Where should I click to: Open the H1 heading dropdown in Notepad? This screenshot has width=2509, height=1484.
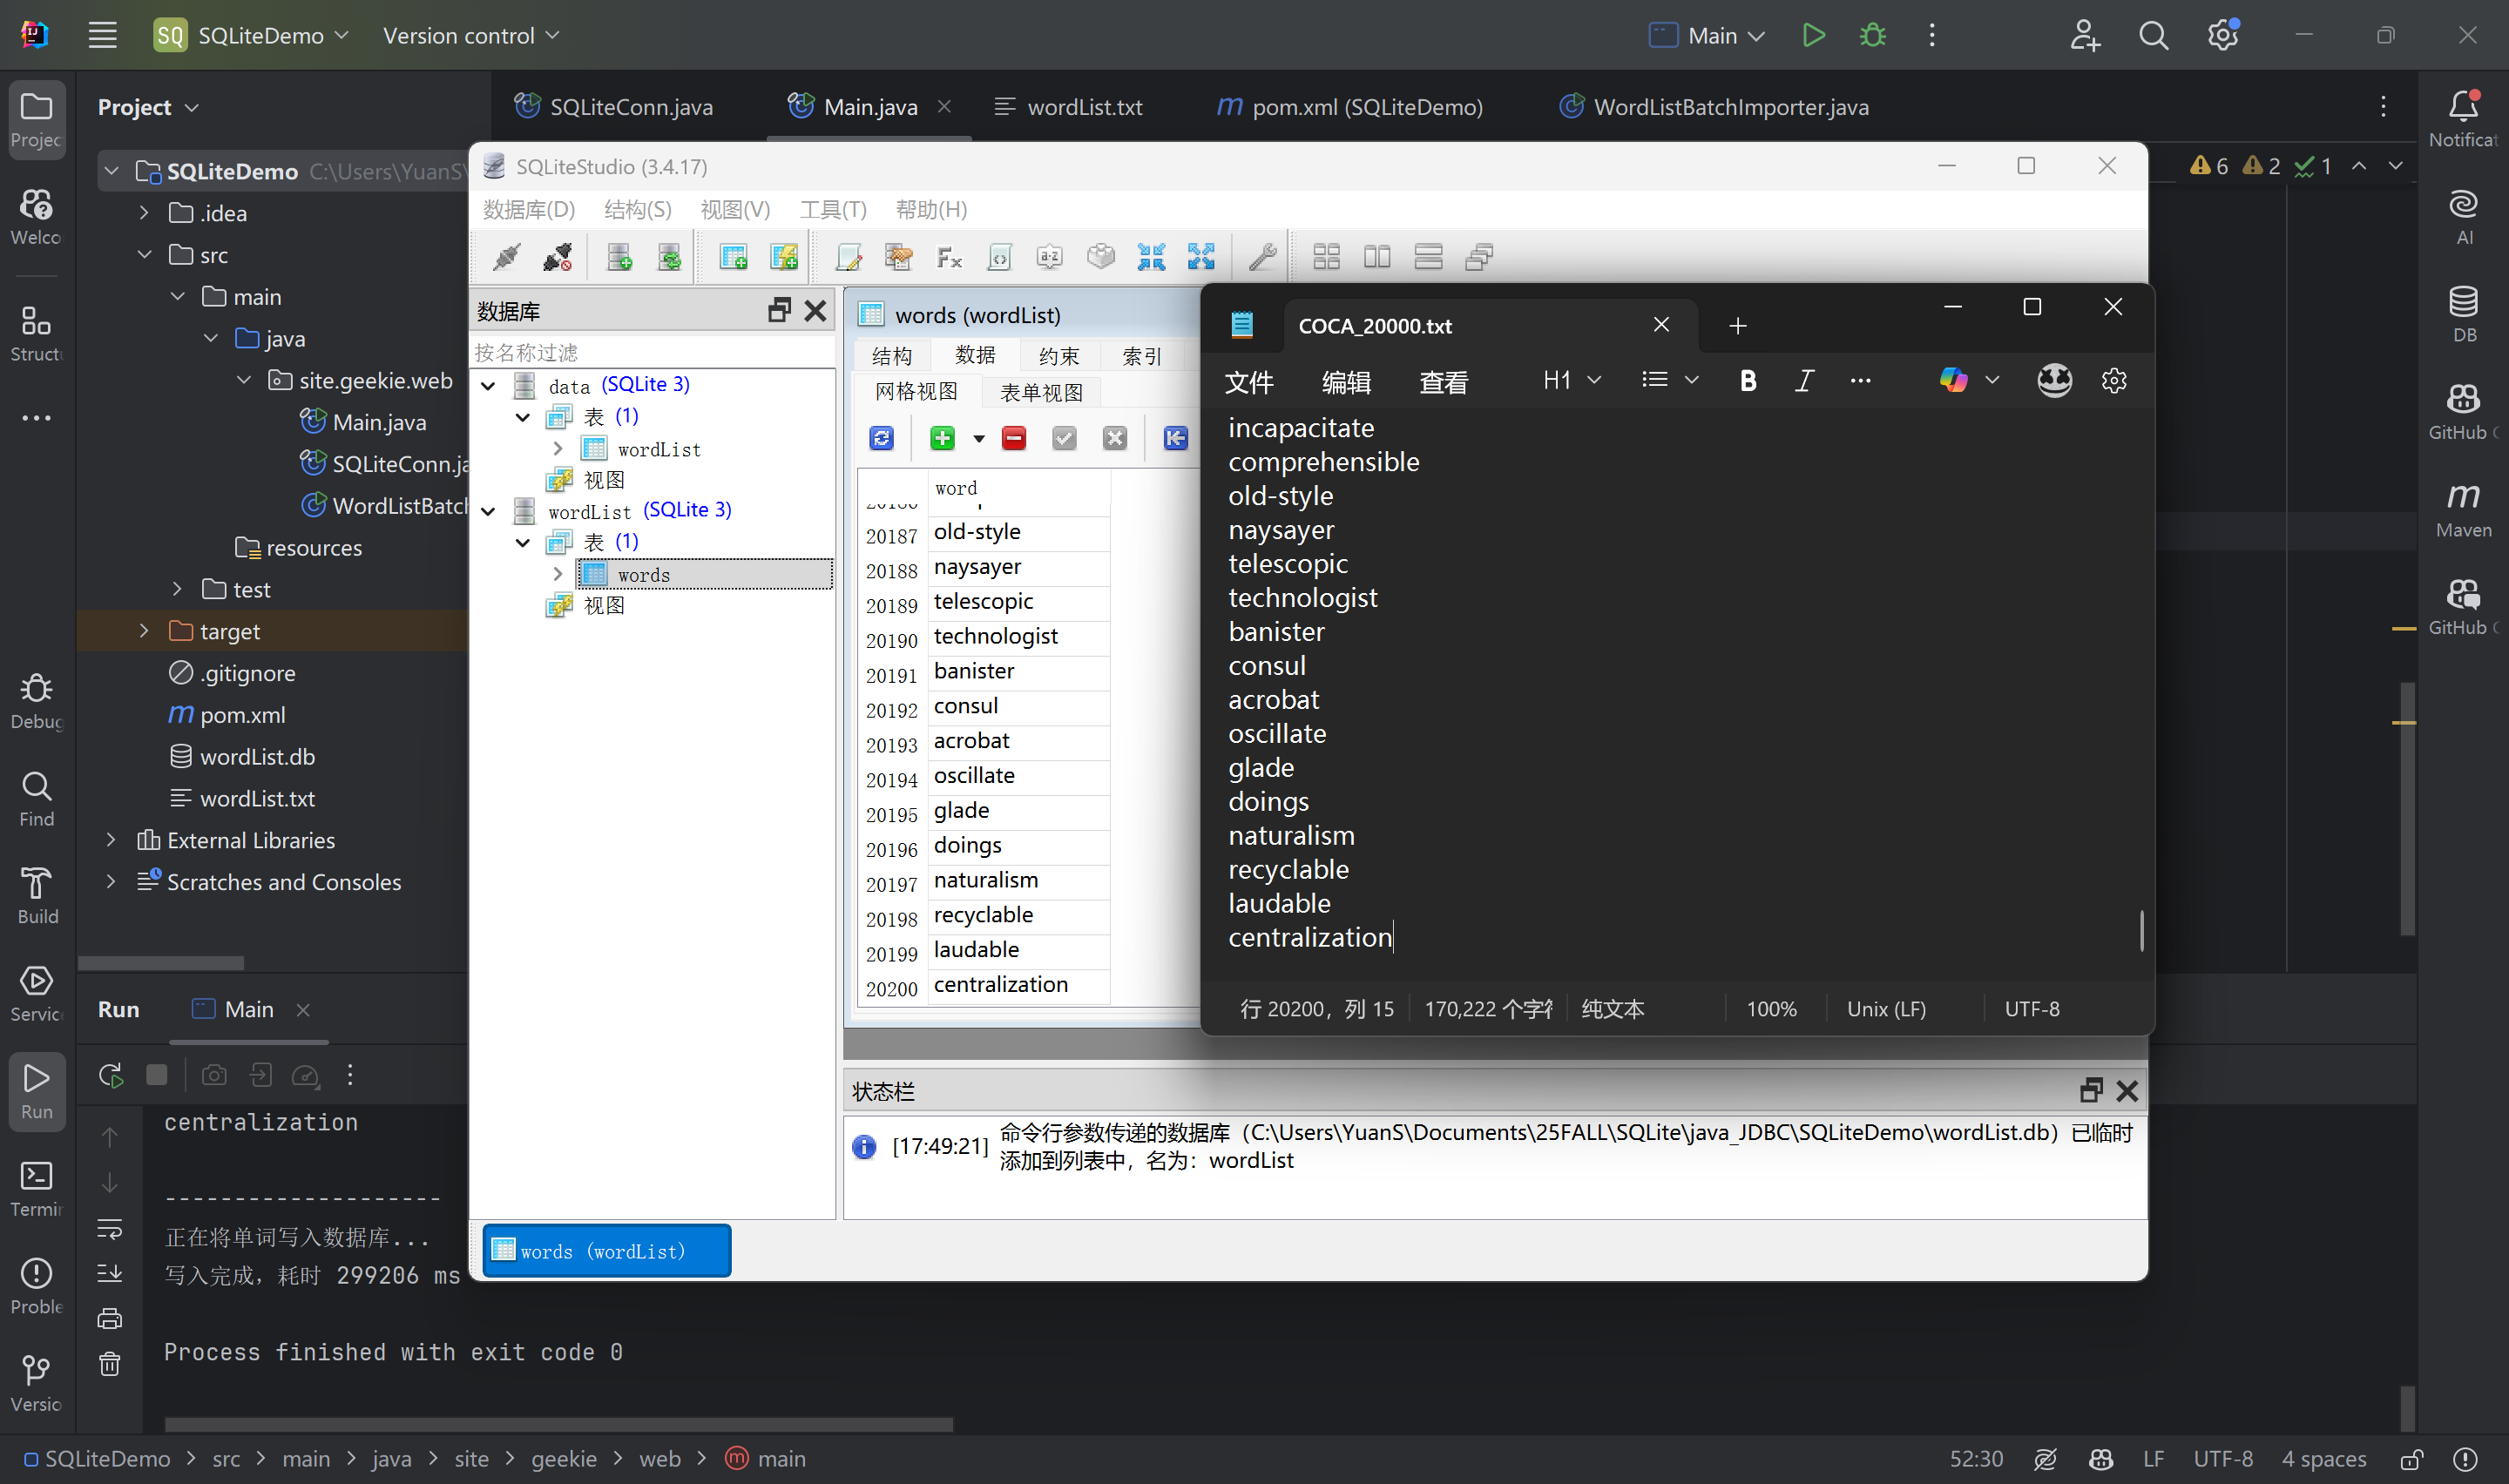click(1572, 381)
